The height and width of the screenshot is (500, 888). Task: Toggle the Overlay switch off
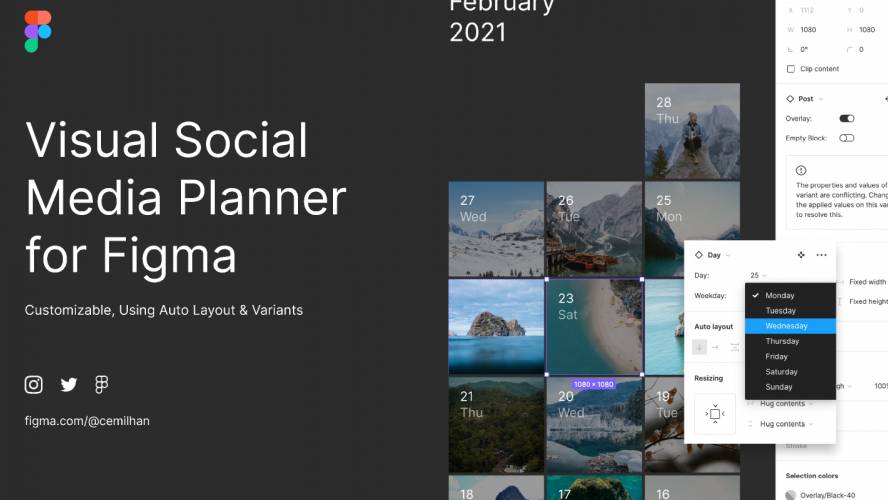point(847,118)
